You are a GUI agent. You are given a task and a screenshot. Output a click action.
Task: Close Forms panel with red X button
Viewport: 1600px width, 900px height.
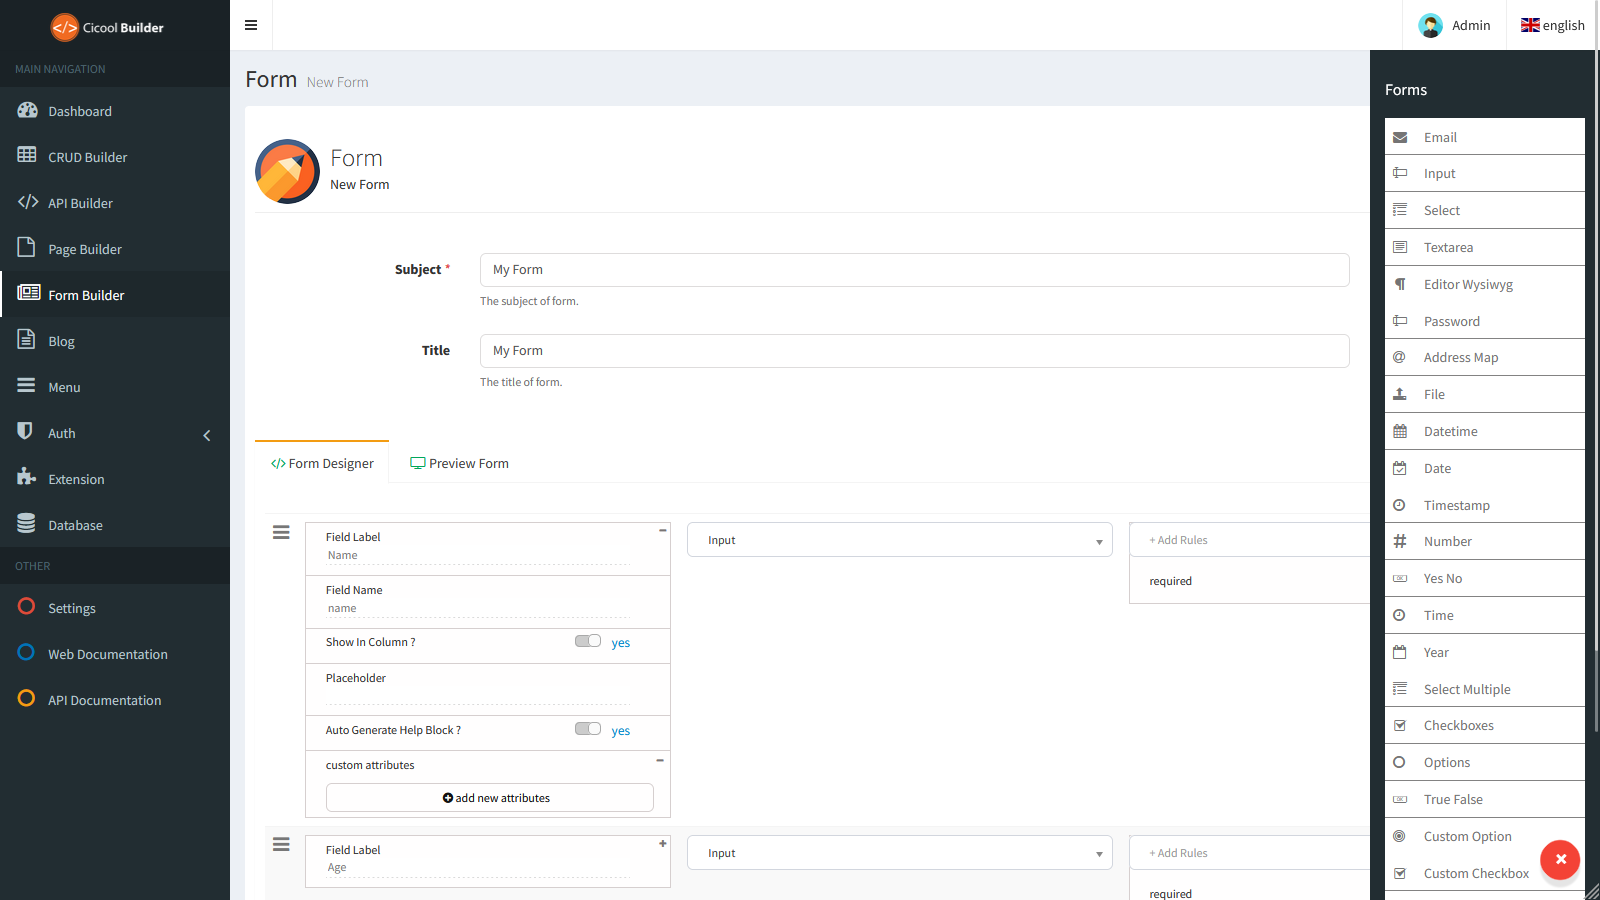click(1560, 859)
